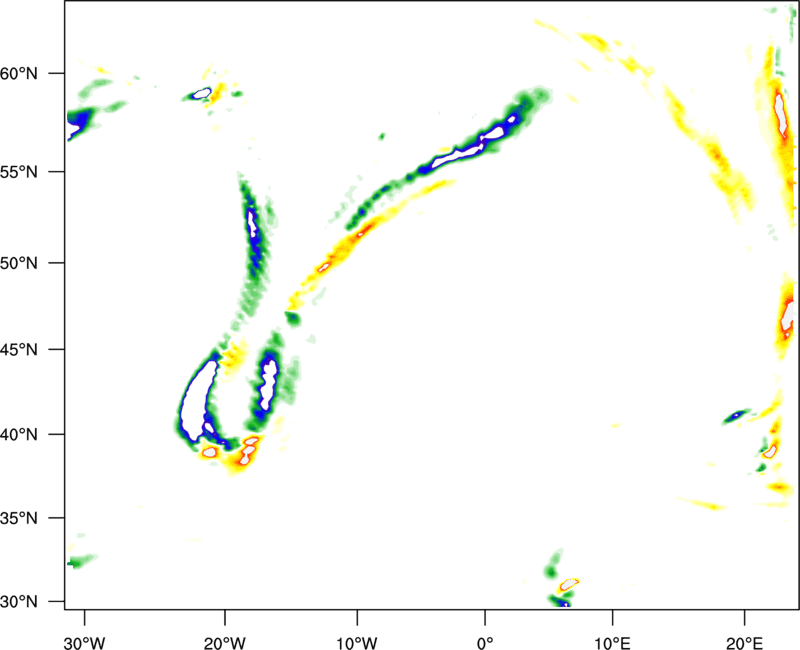Click the 0° longitude label

pyautogui.click(x=485, y=643)
